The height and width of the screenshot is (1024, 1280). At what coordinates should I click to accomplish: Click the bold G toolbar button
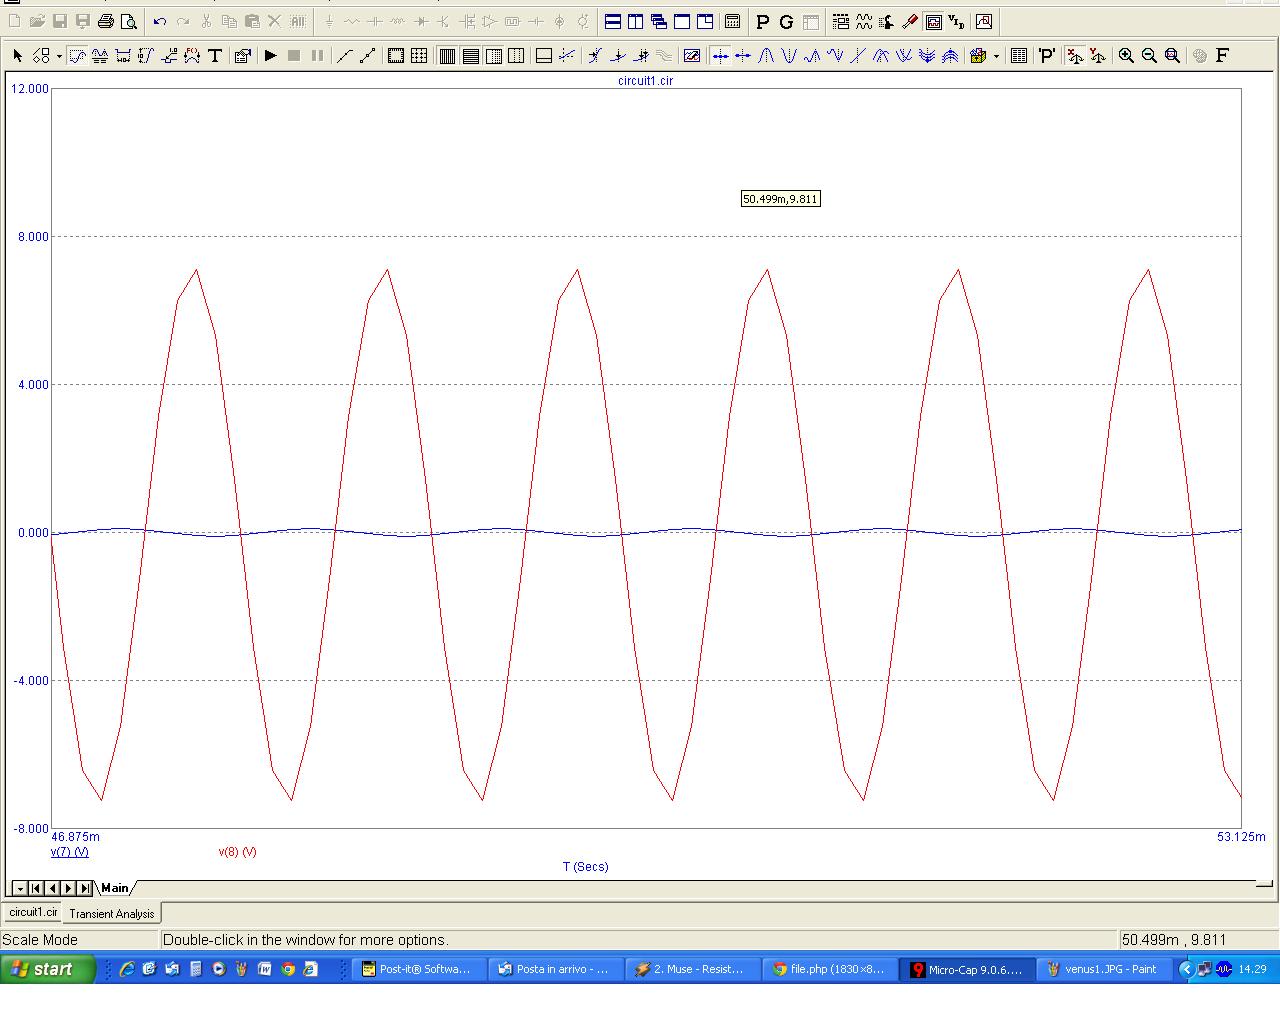(x=786, y=21)
